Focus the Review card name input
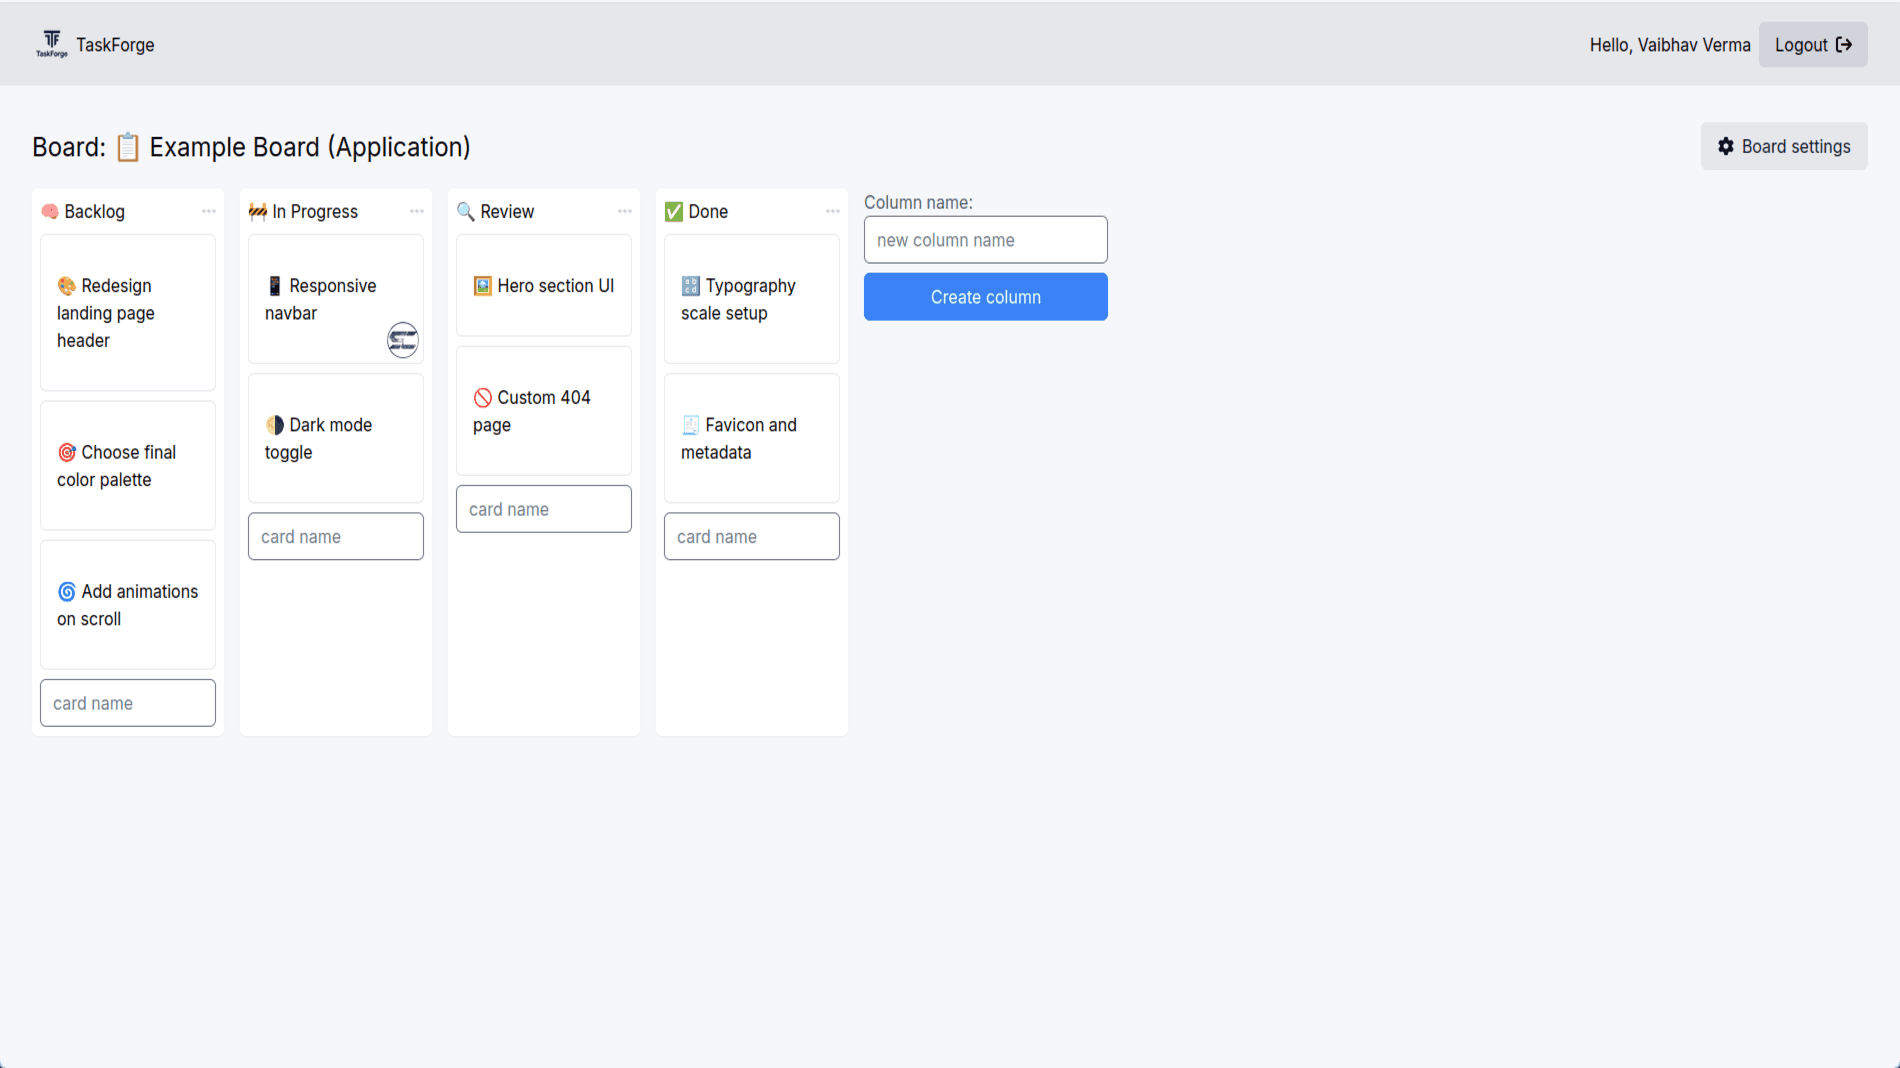Viewport: 1900px width, 1068px height. (x=544, y=509)
